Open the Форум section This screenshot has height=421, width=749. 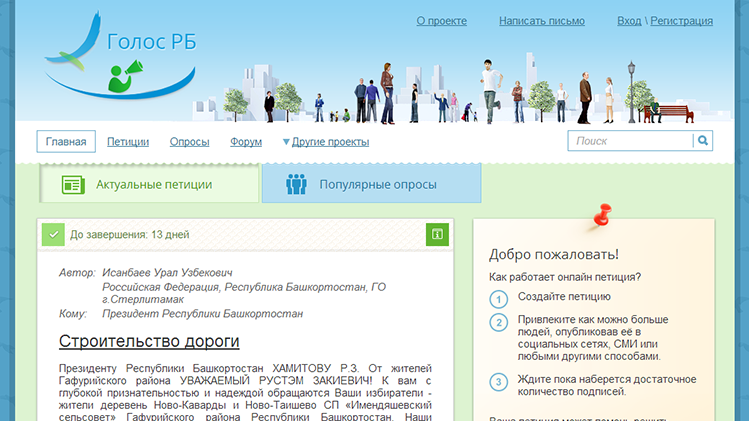246,142
